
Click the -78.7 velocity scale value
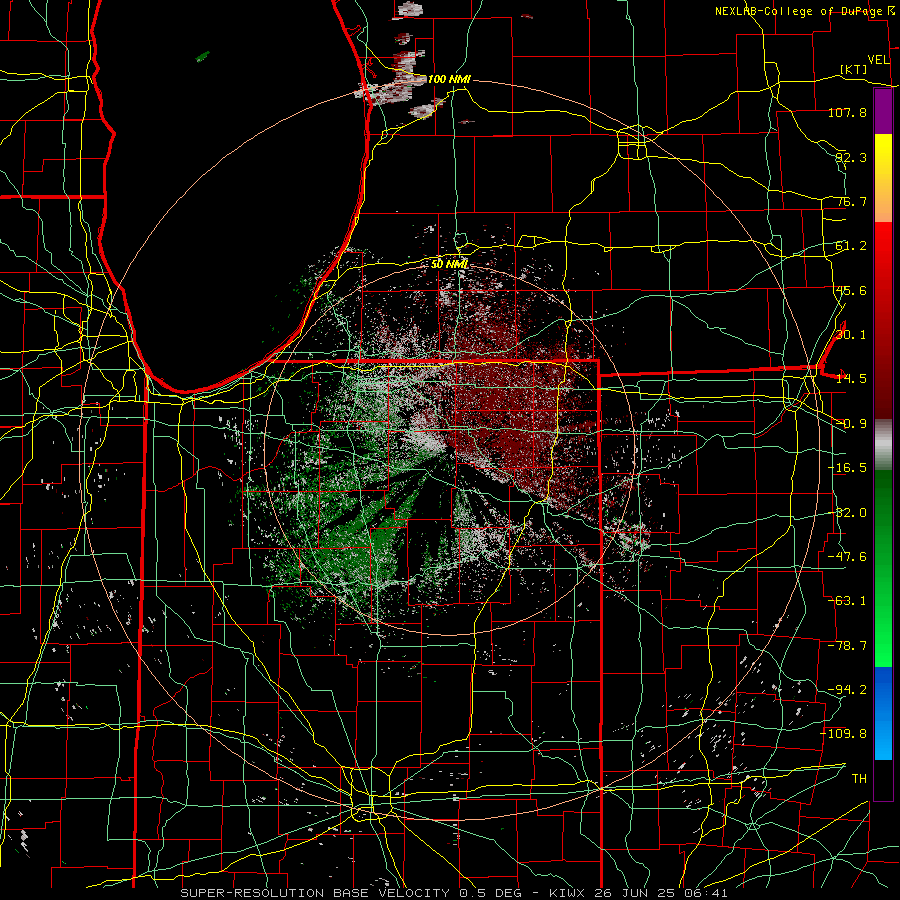847,646
